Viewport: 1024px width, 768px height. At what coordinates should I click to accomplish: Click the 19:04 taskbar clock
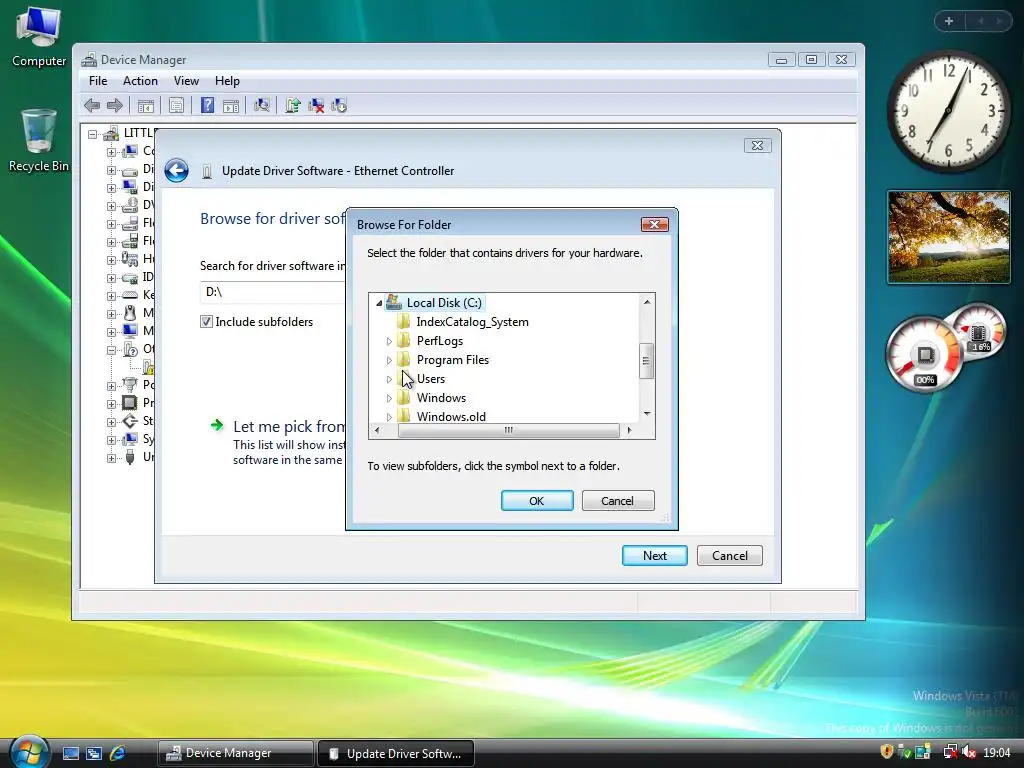tap(997, 753)
